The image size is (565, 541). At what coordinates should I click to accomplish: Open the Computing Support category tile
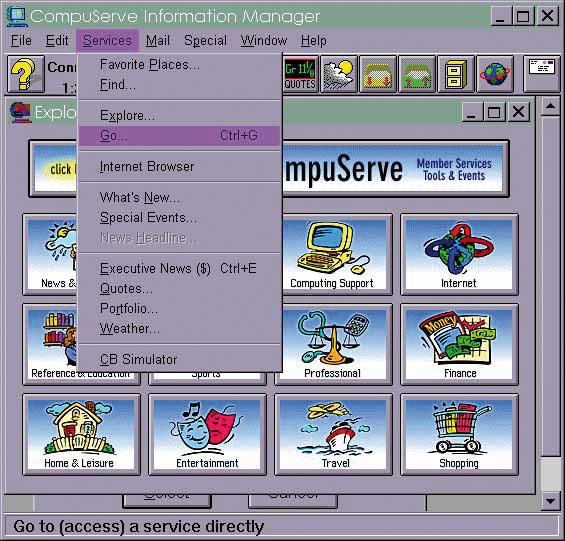(333, 254)
